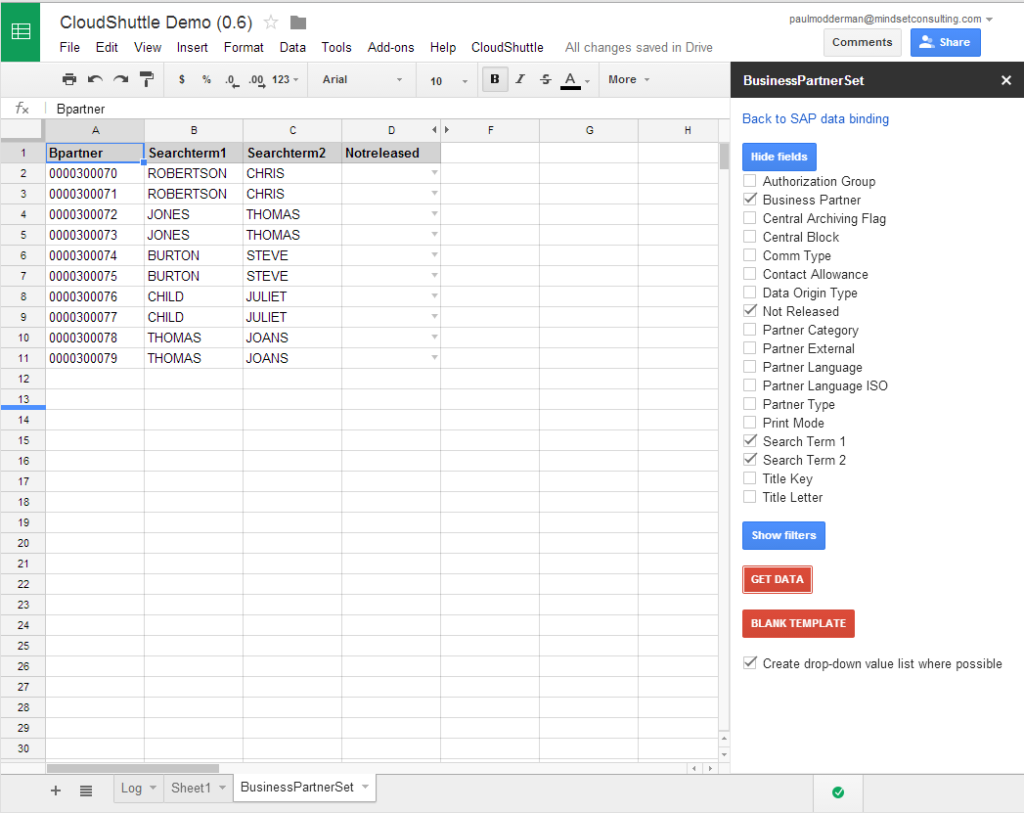The width and height of the screenshot is (1024, 813).
Task: Open the move-to-folder icon
Action: 298,23
